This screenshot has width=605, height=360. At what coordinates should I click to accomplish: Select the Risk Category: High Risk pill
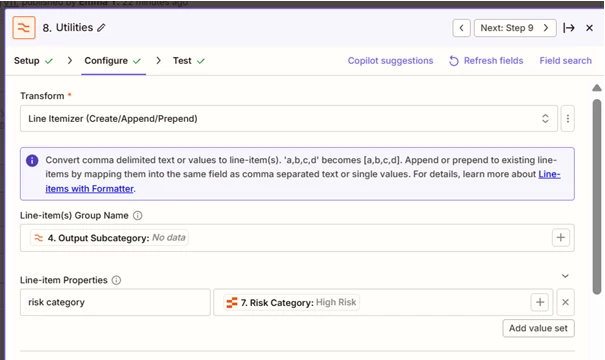(x=291, y=302)
